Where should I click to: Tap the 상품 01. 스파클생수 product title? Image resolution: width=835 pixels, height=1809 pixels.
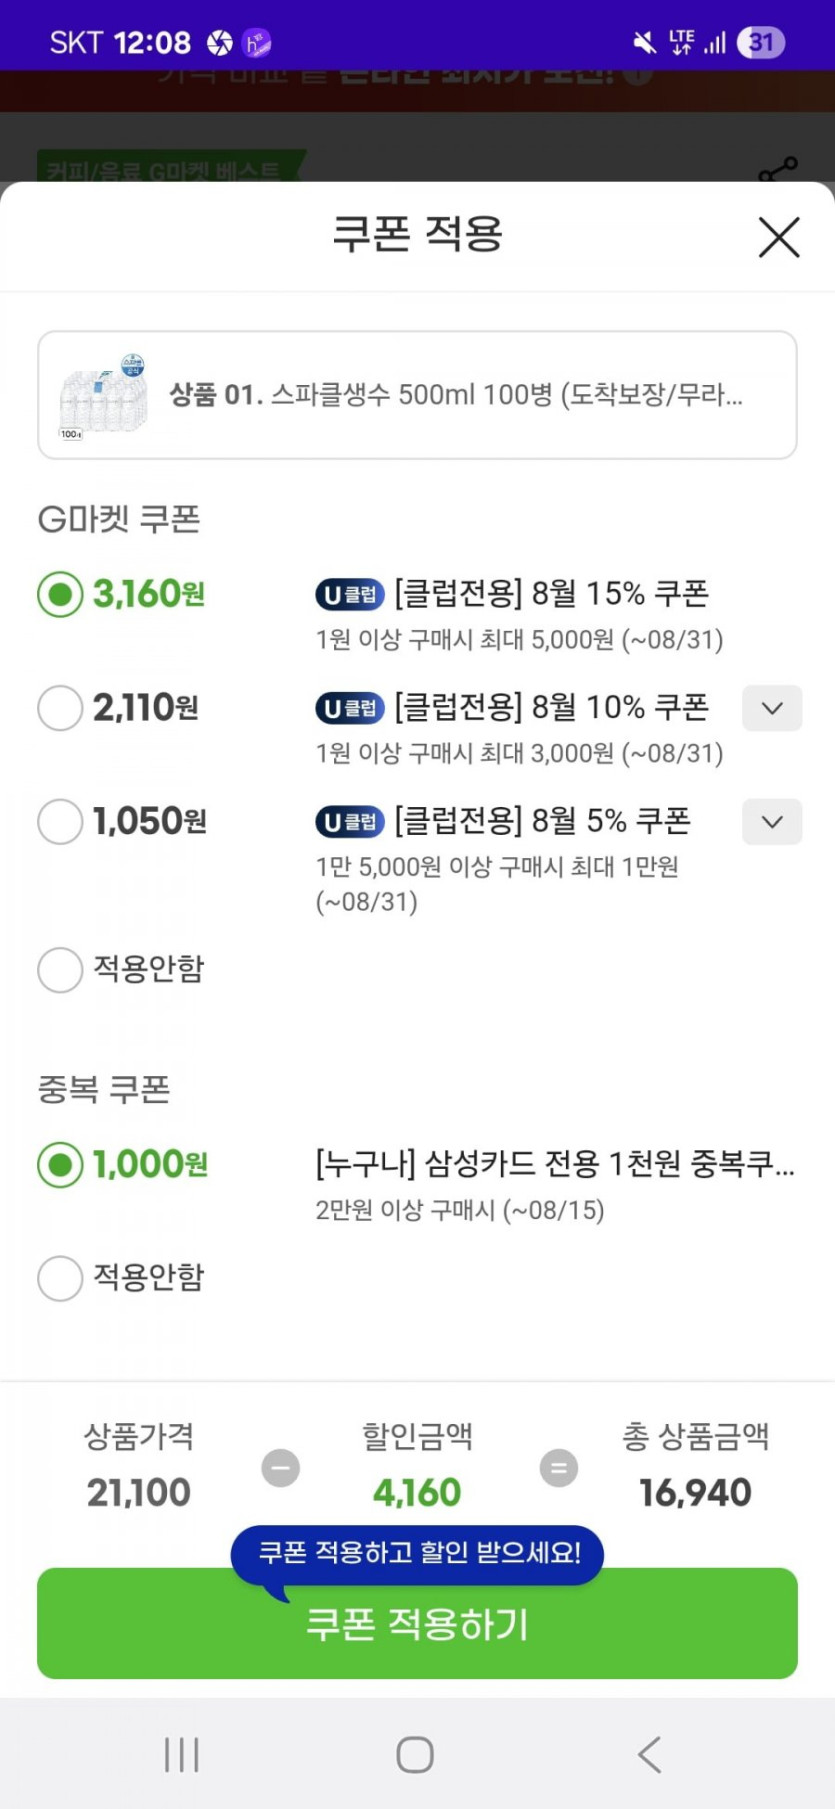[x=456, y=395]
